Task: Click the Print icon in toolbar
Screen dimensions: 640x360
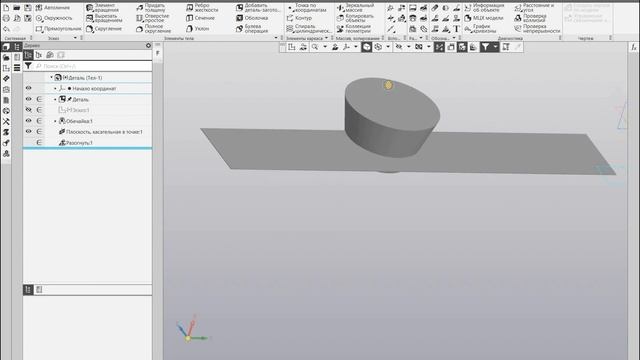Action: pos(6,18)
